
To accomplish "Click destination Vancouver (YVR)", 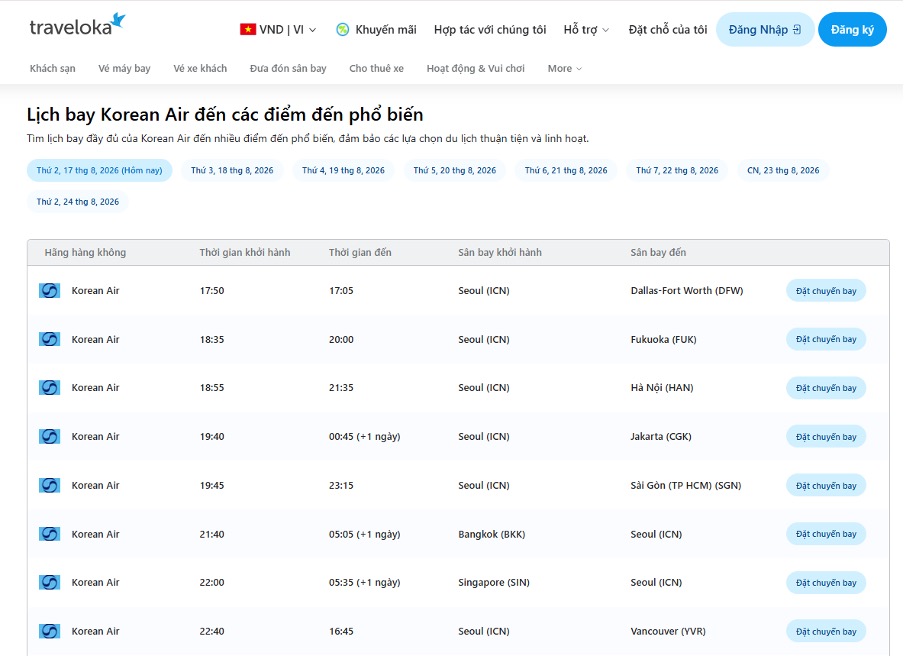I will click(x=668, y=632).
